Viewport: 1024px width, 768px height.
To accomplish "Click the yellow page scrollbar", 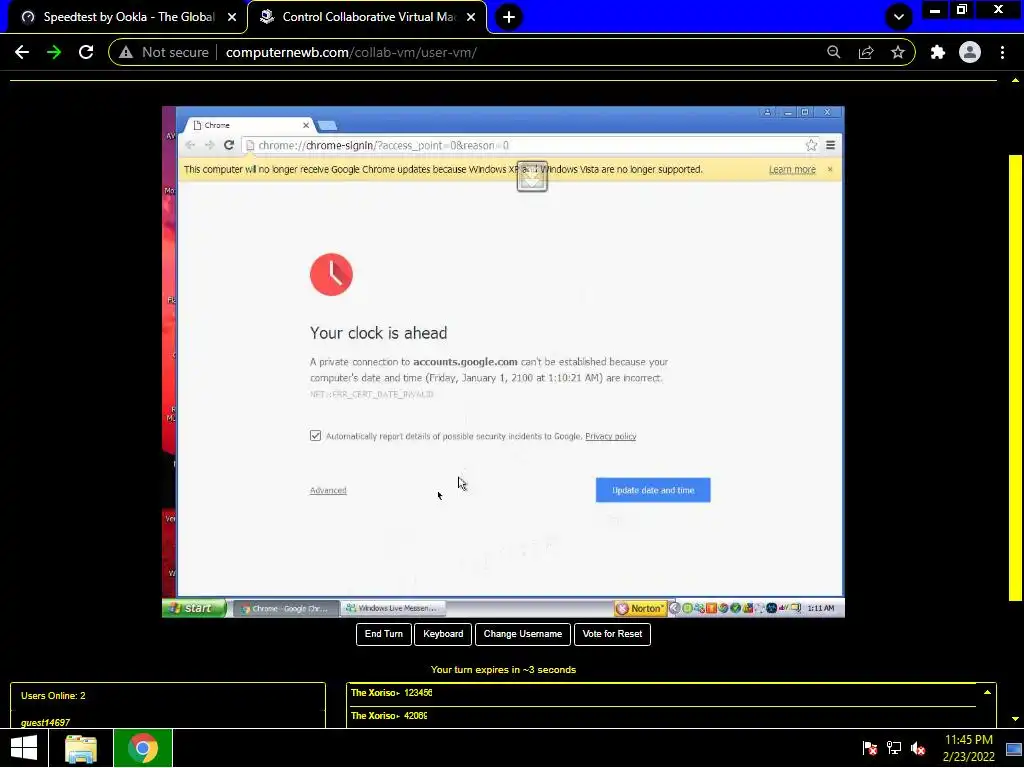I will click(1015, 377).
